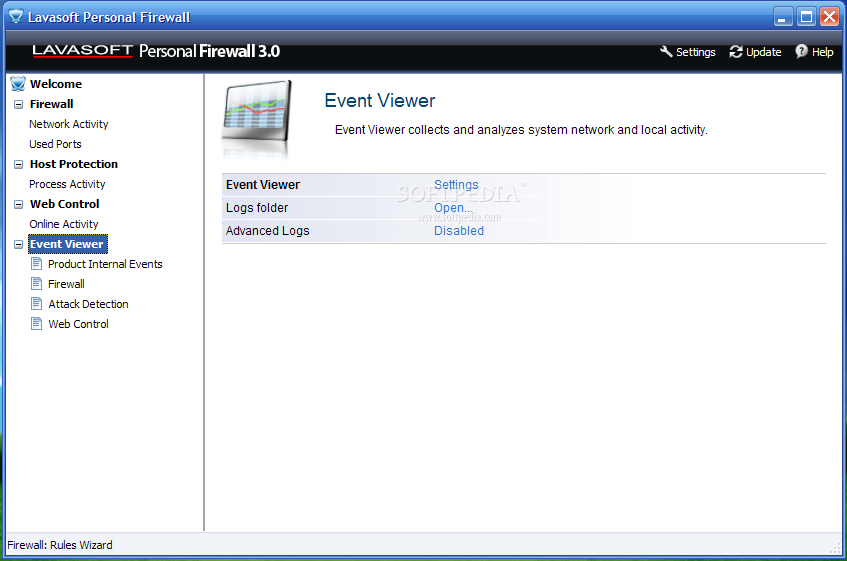Open Settings from the top bar
This screenshot has width=847, height=561.
point(695,52)
